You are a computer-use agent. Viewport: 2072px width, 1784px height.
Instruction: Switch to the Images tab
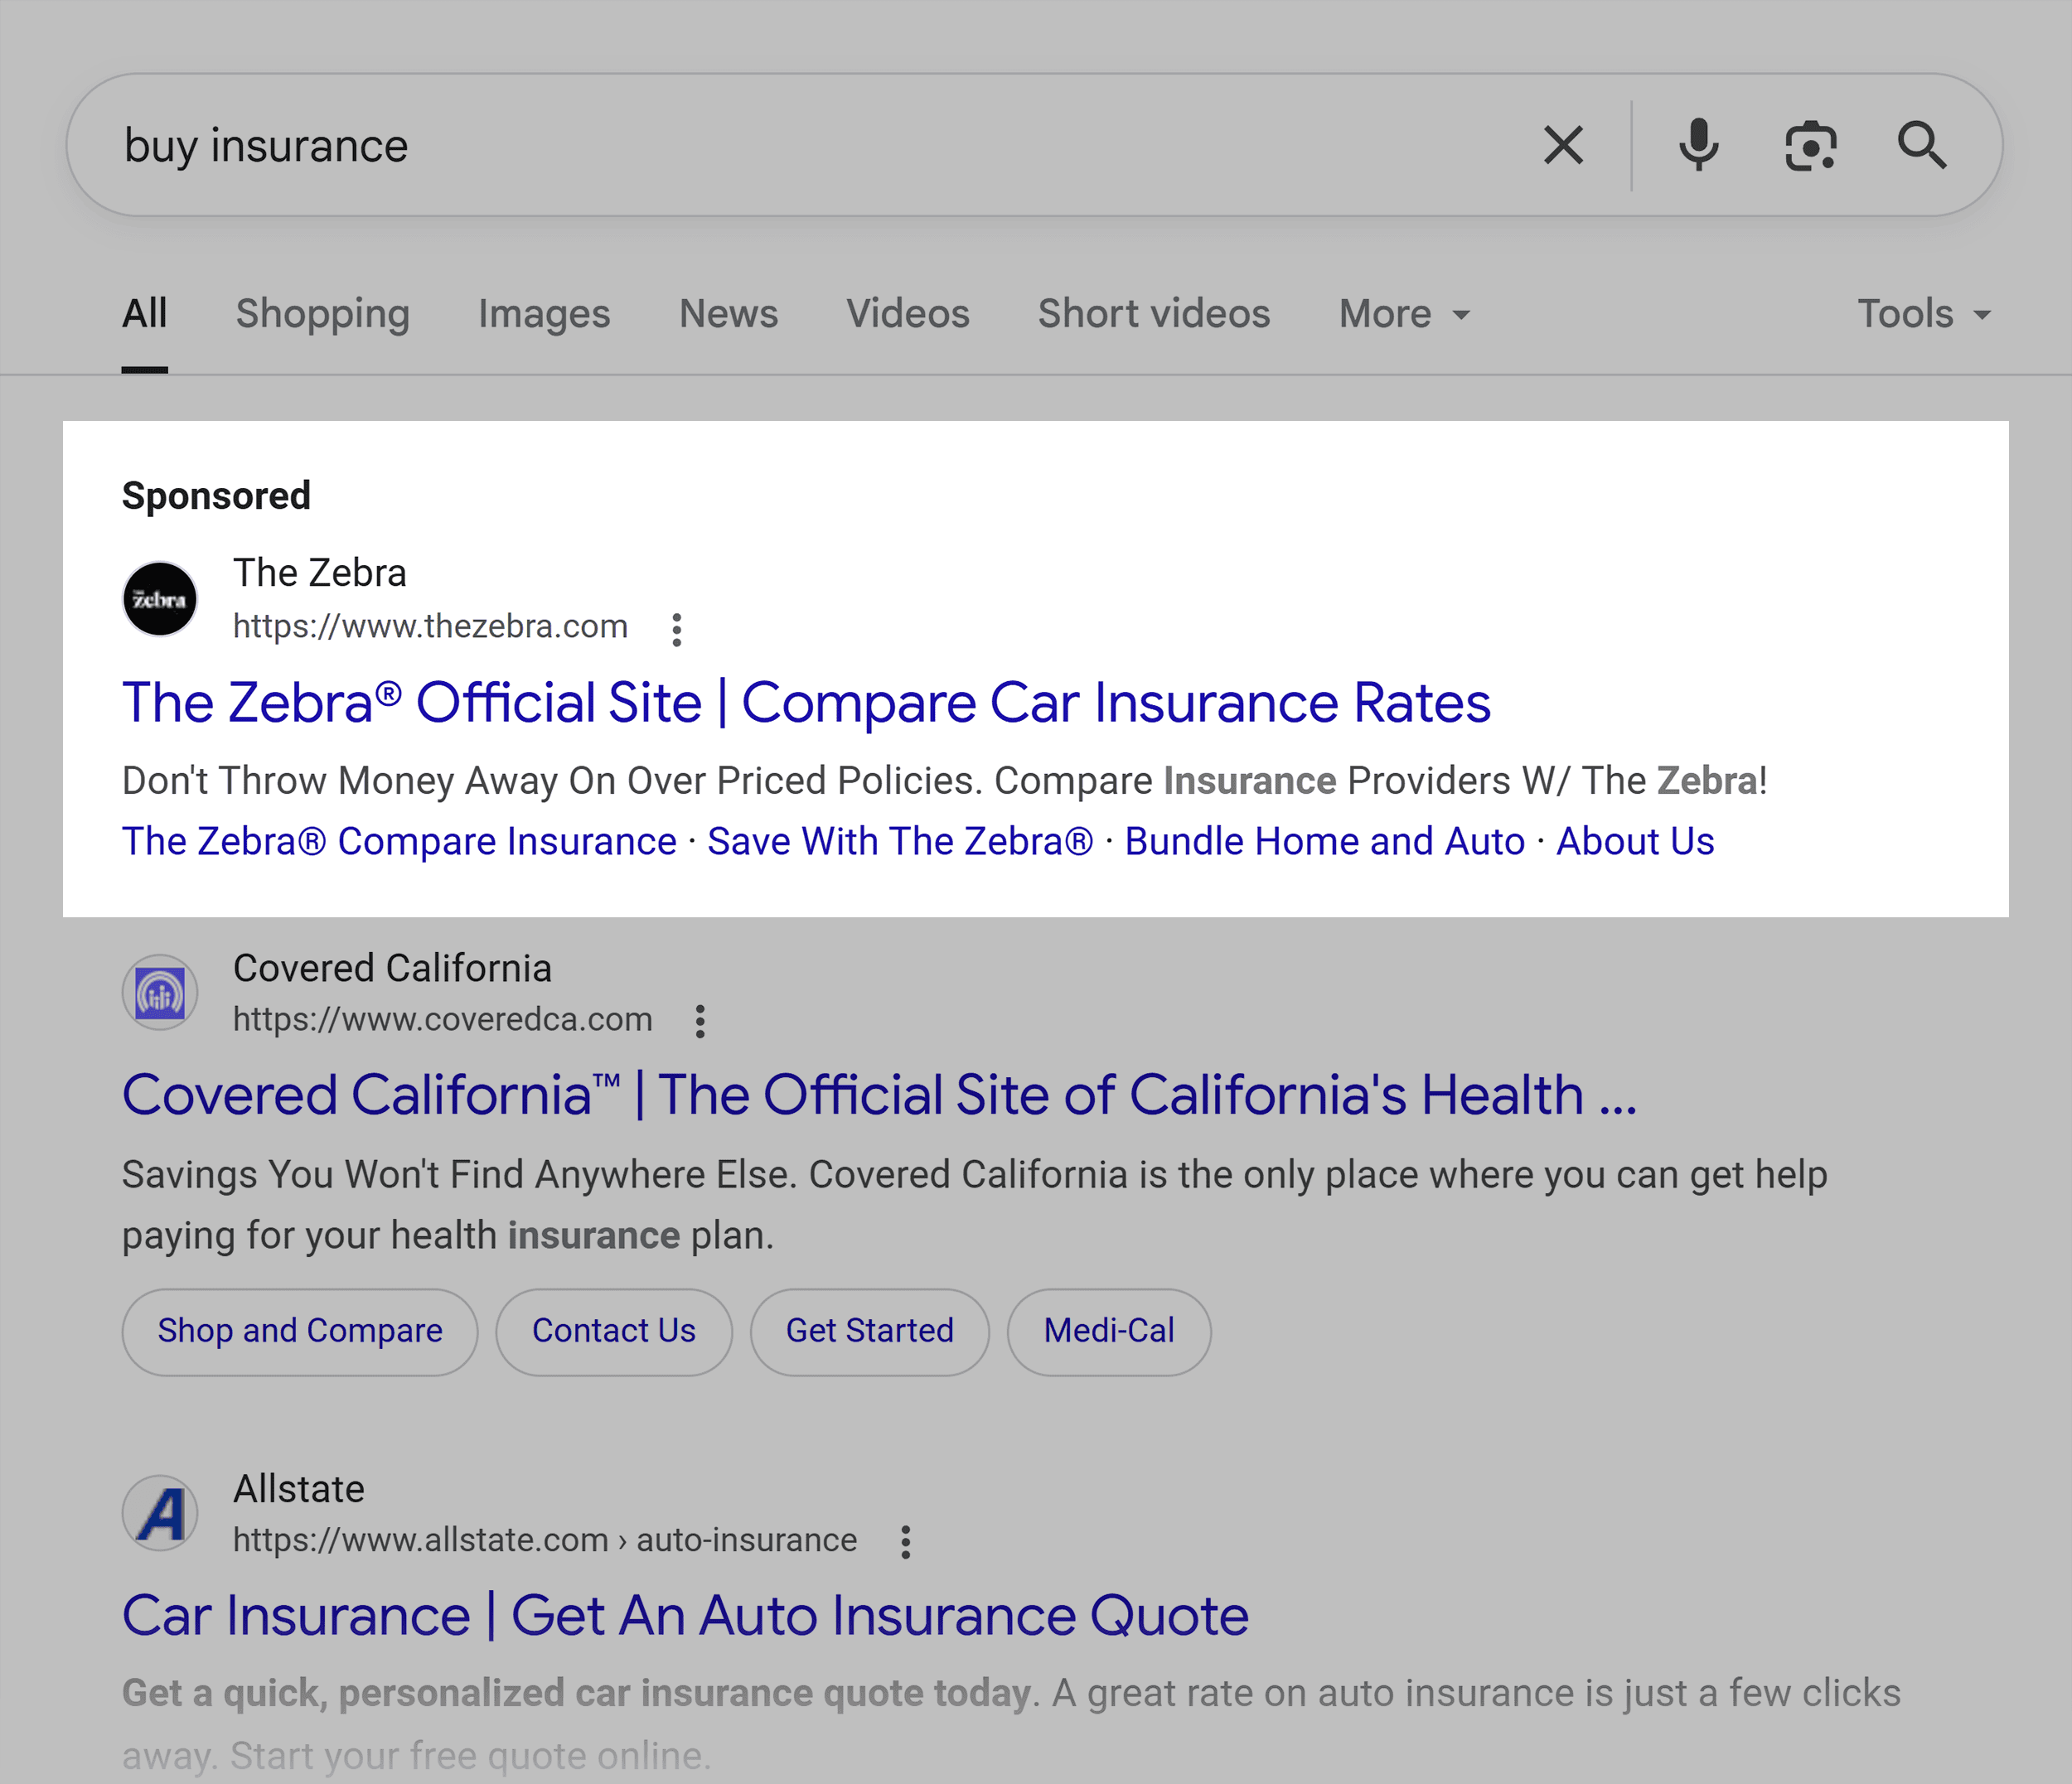[544, 314]
